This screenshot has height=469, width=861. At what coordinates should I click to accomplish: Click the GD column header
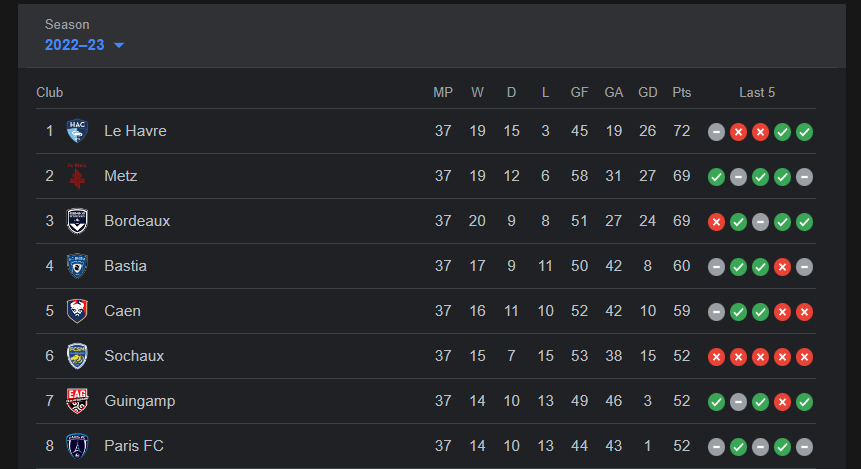647,93
